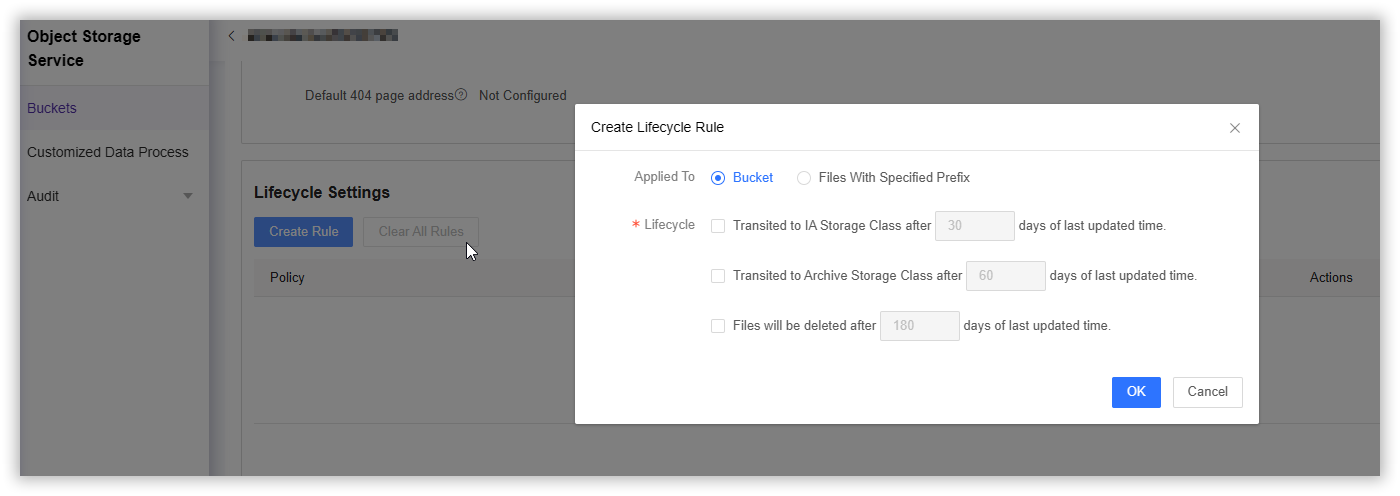Check the Files will be deleted option
The image size is (1400, 496).
tap(718, 326)
